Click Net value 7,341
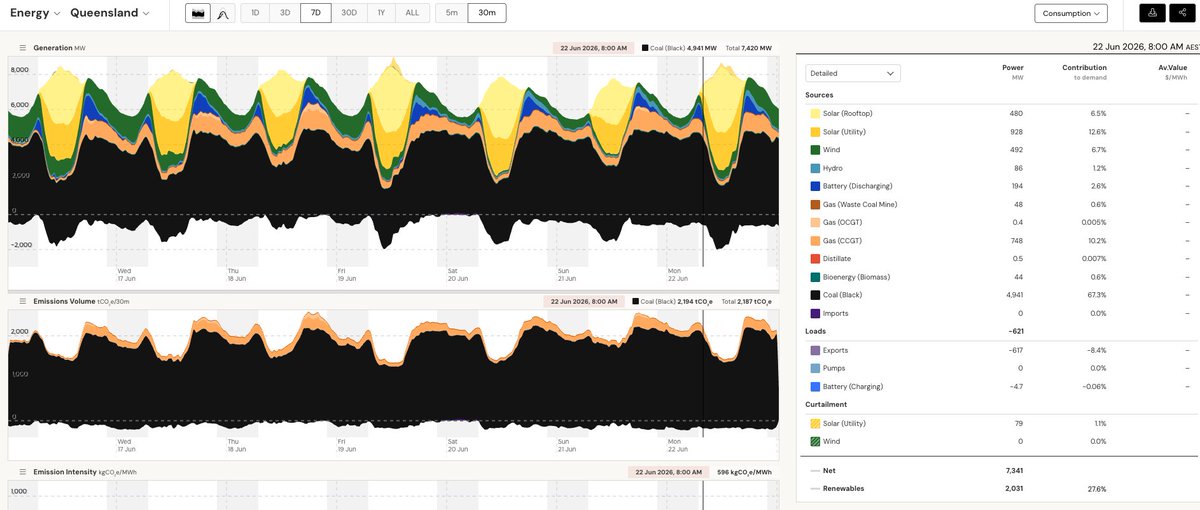The image size is (1200, 510). (1012, 470)
